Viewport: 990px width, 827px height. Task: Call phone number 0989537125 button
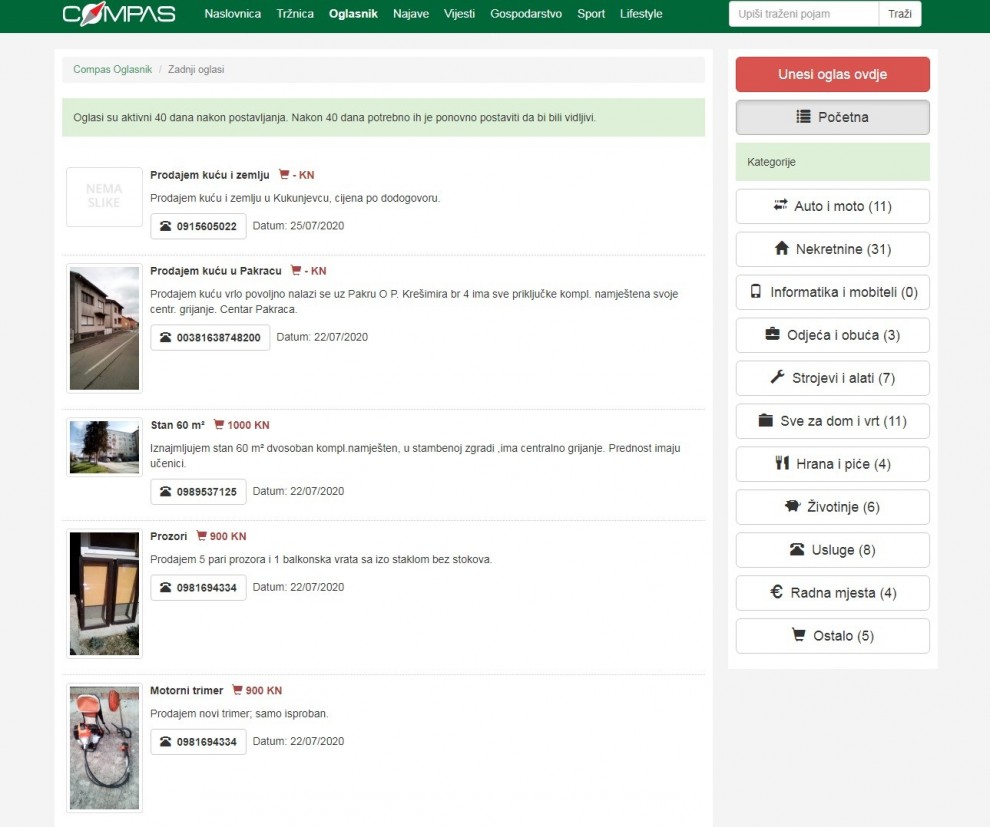pos(198,492)
